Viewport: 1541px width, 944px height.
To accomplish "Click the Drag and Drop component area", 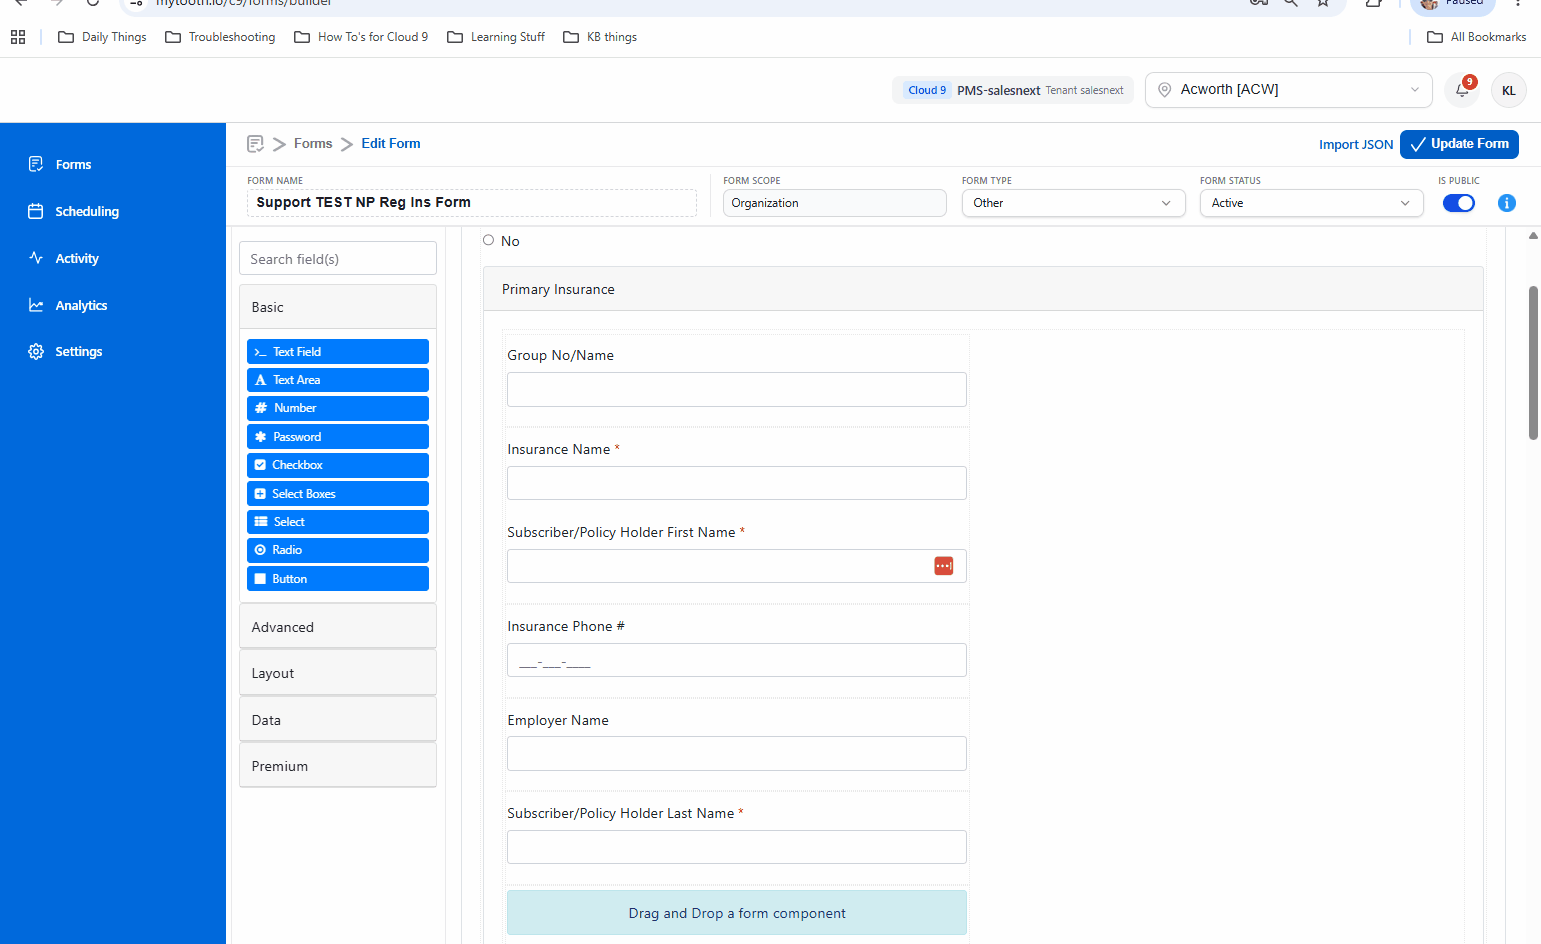I will coord(737,913).
